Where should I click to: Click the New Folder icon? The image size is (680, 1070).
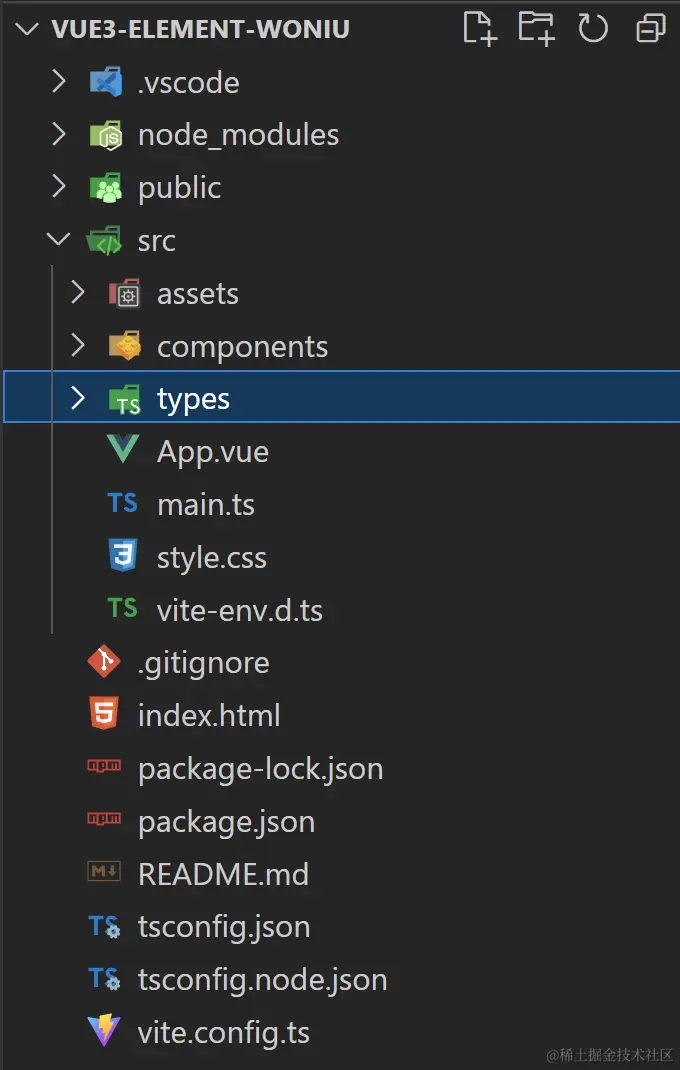(536, 29)
